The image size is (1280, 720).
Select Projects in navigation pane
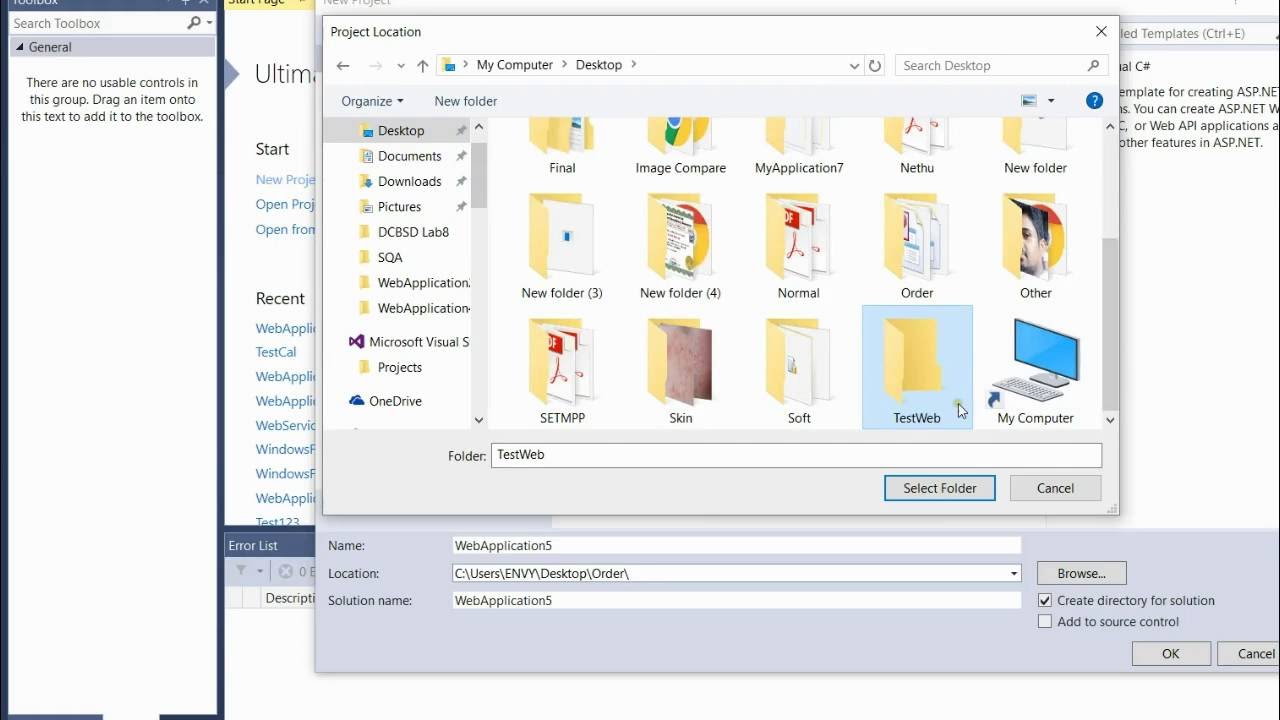[400, 367]
